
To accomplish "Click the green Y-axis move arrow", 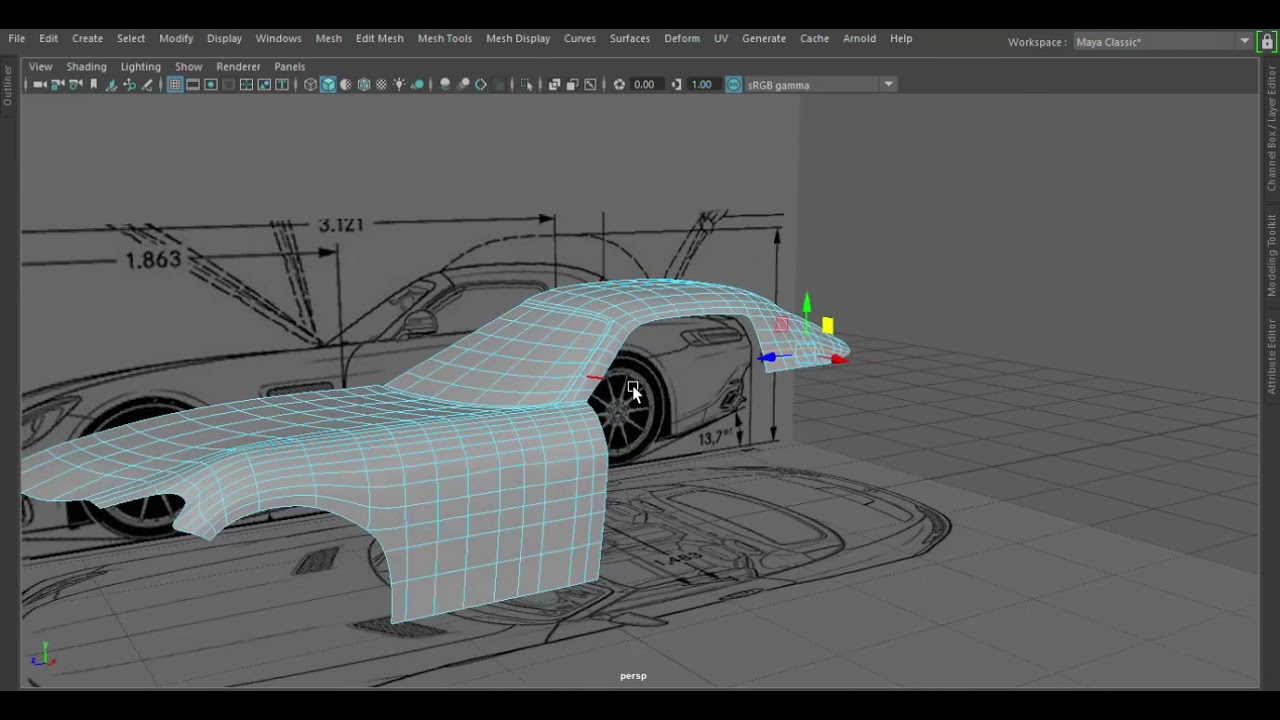I will click(807, 302).
